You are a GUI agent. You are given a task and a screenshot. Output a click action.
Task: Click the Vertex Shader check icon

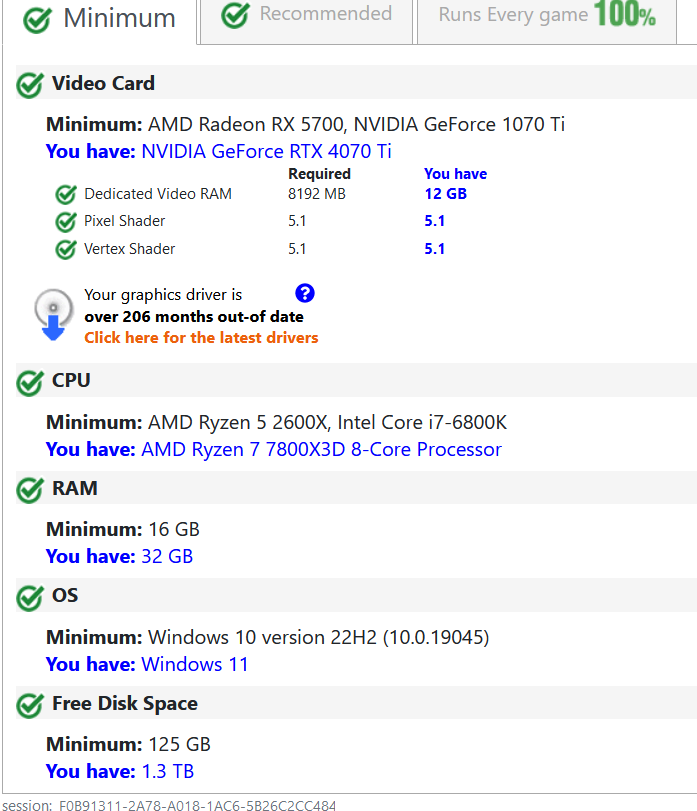(66, 249)
